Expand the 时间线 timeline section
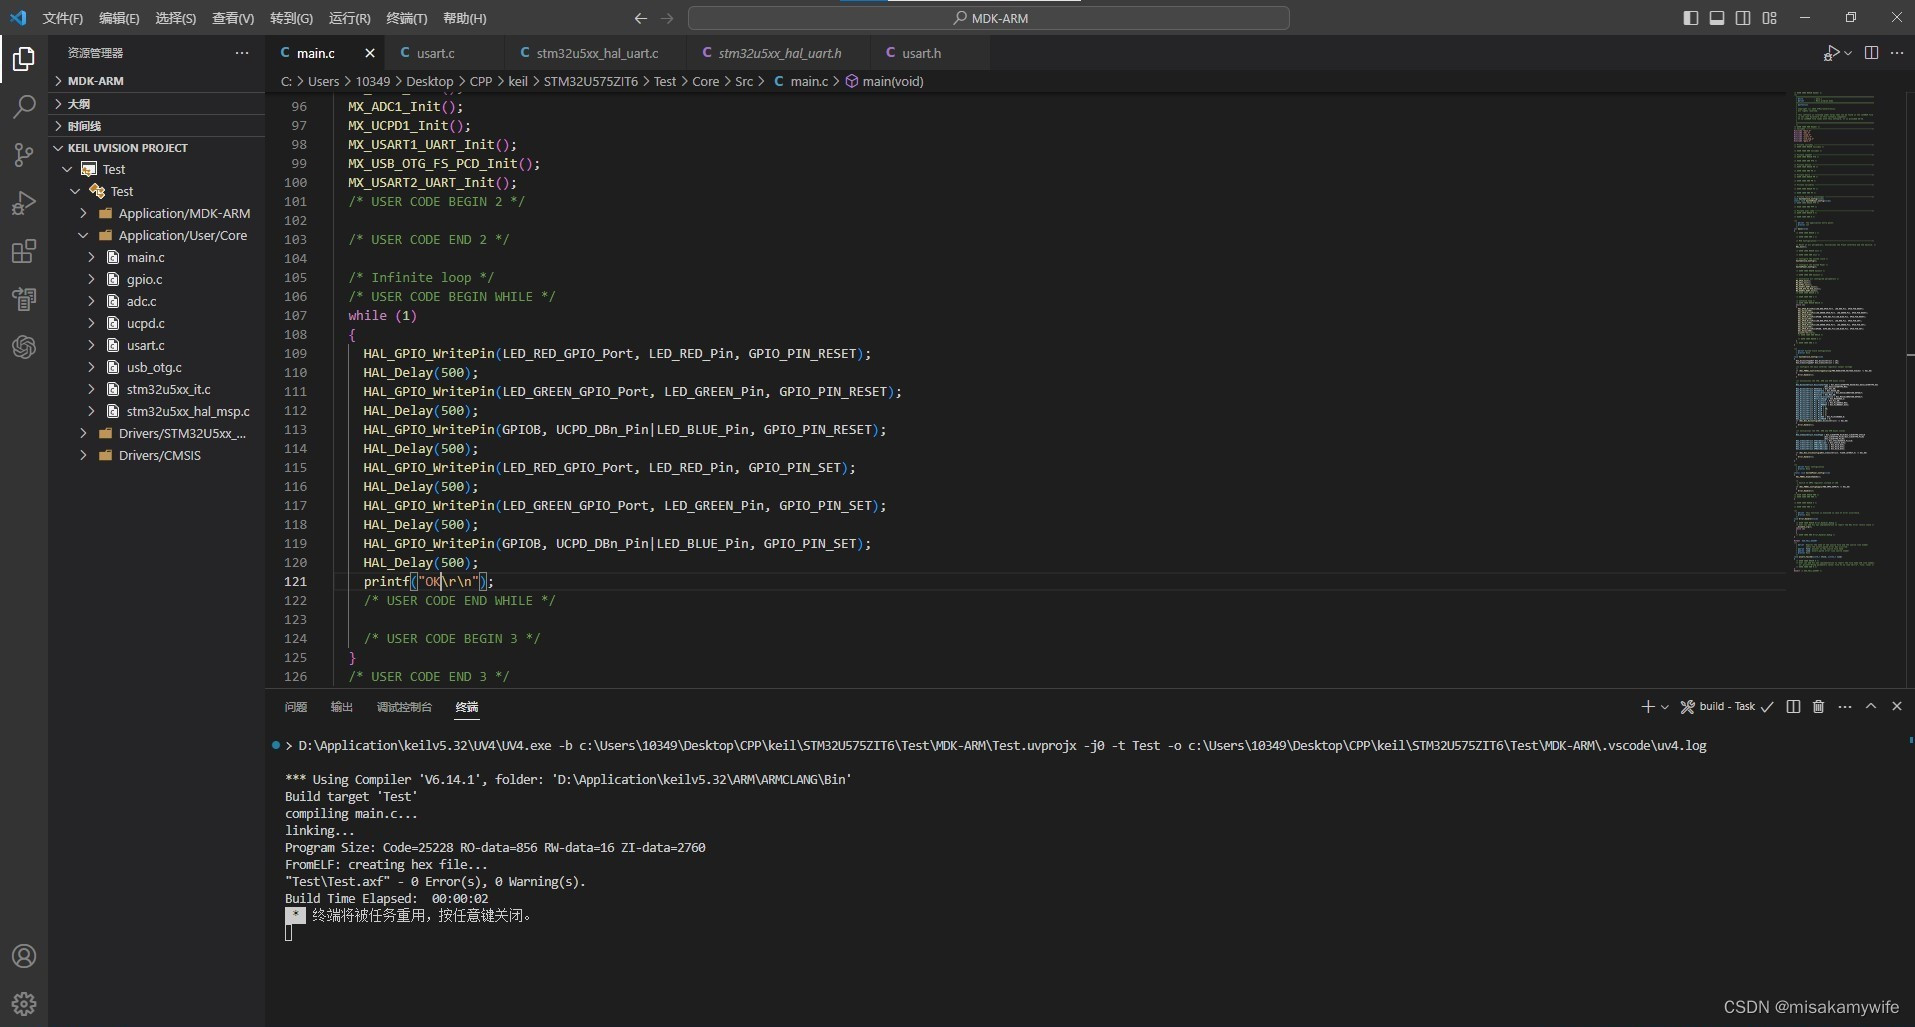This screenshot has width=1915, height=1027. (157, 126)
